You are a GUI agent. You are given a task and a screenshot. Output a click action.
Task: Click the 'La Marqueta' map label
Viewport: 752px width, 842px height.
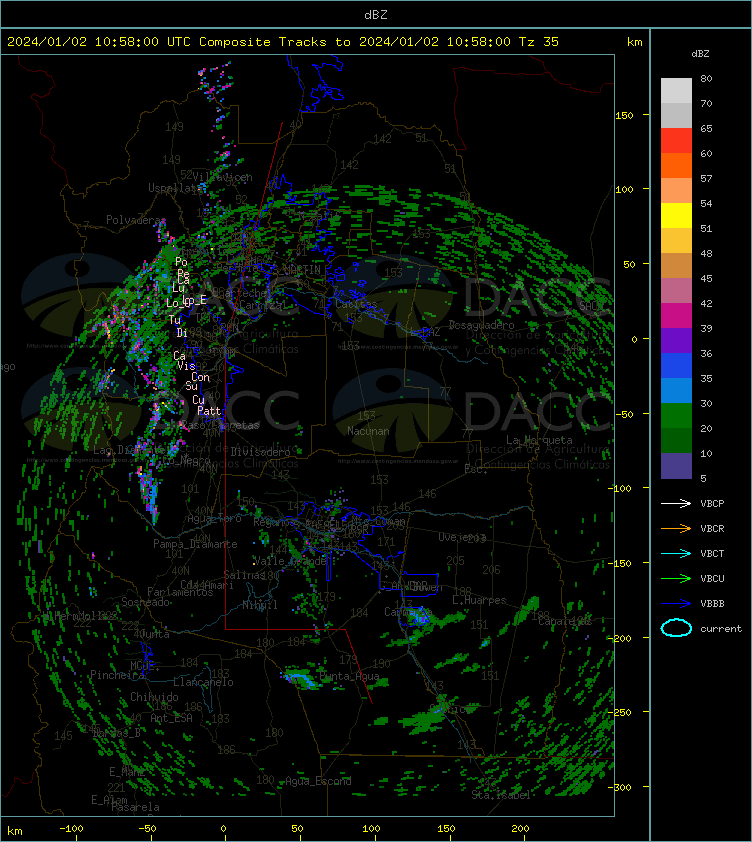coord(539,440)
